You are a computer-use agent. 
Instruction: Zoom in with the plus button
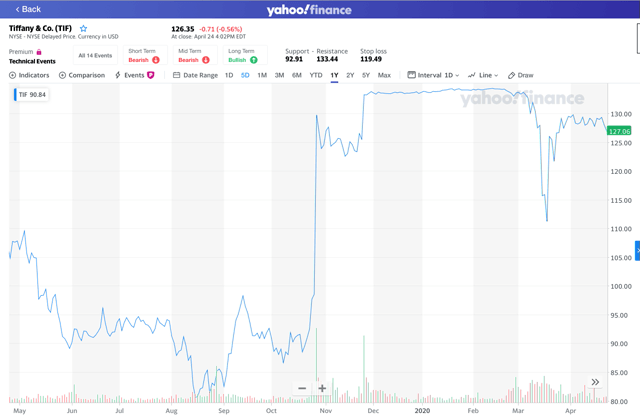(322, 388)
